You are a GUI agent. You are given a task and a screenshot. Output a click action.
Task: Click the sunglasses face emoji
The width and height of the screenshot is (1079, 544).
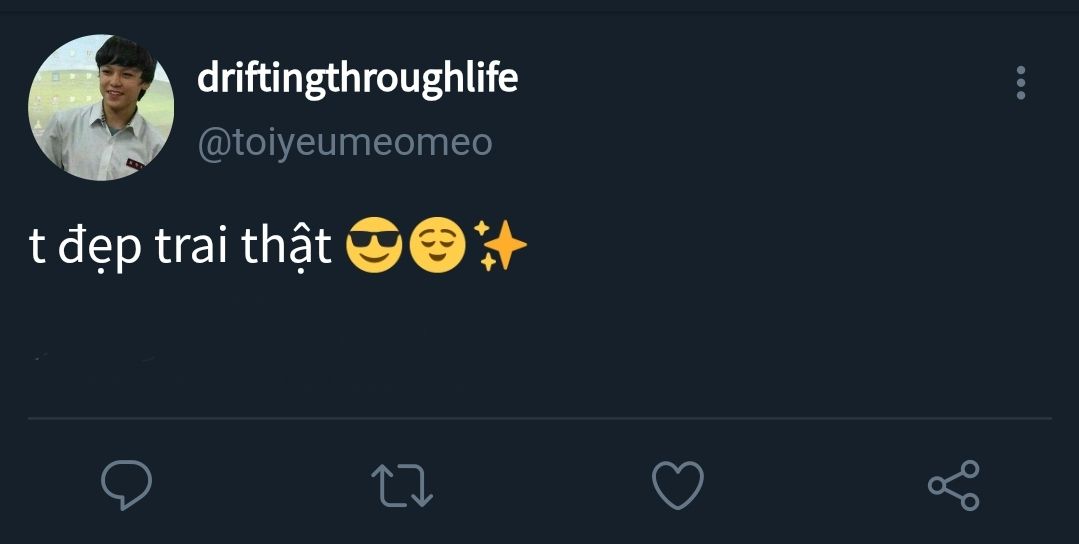click(373, 247)
